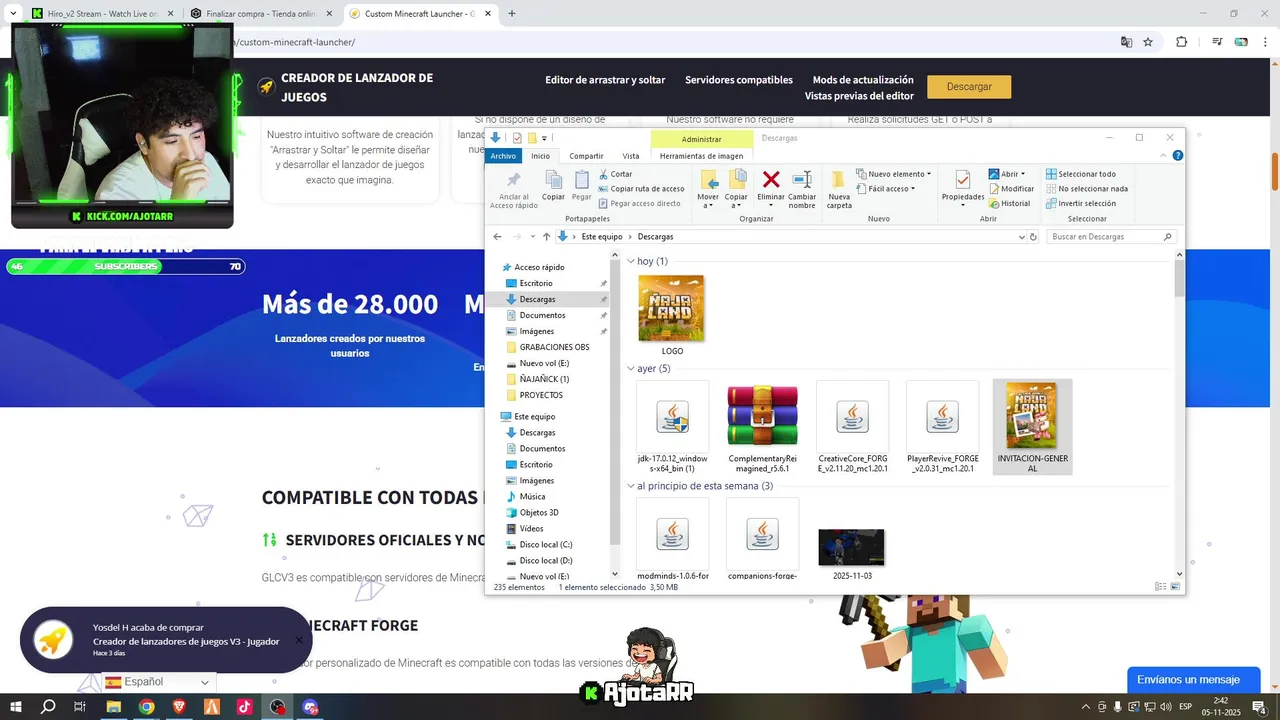
Task: Go back with the Explorer back arrow
Action: 498,237
